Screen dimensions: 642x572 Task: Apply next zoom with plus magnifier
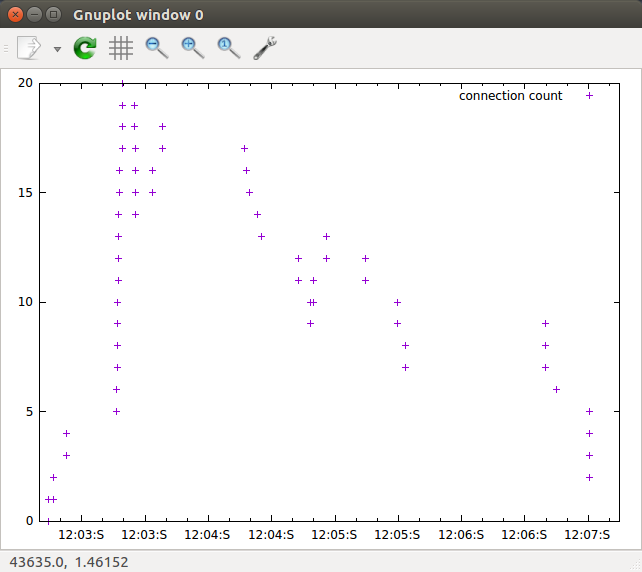(192, 47)
